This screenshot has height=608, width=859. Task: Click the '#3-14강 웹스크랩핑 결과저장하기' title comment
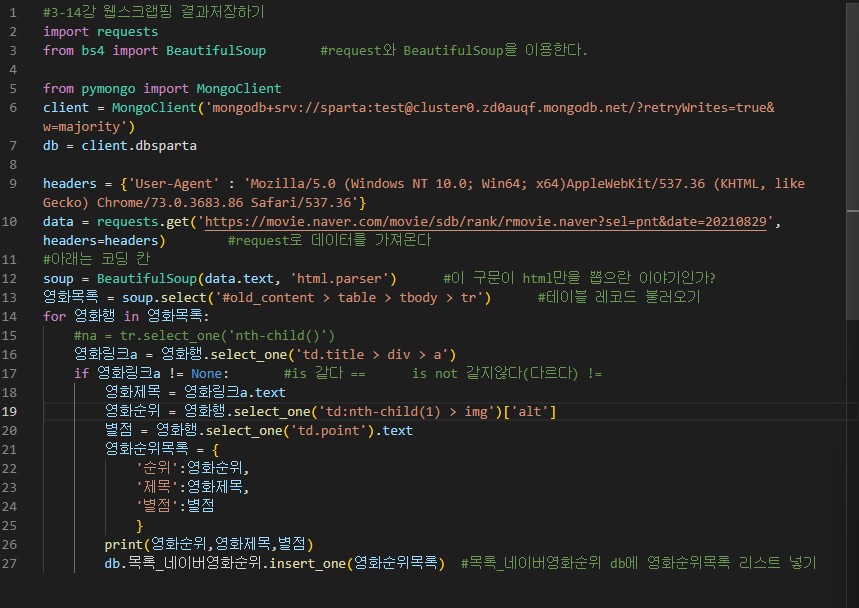coord(154,13)
